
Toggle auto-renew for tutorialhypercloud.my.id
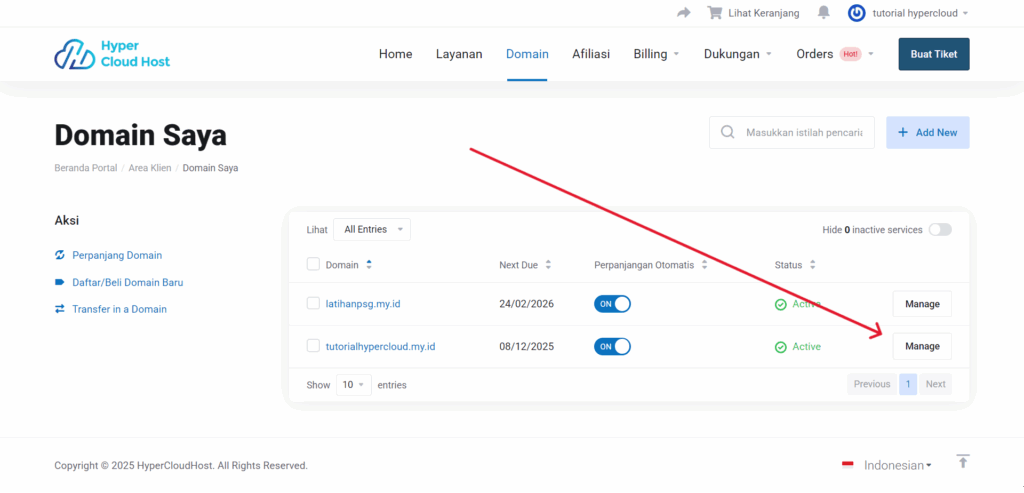[612, 347]
